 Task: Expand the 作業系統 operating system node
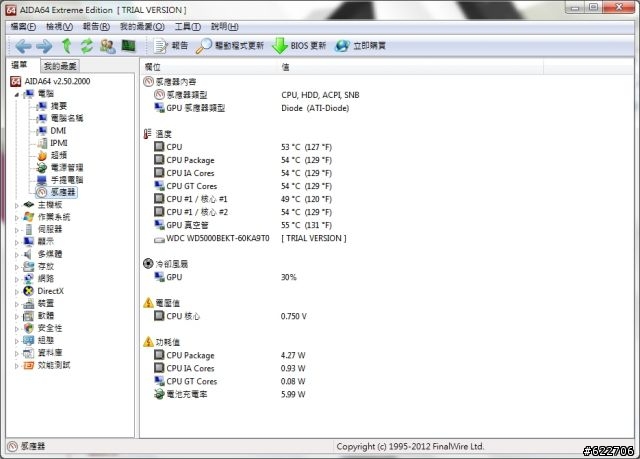point(17,217)
